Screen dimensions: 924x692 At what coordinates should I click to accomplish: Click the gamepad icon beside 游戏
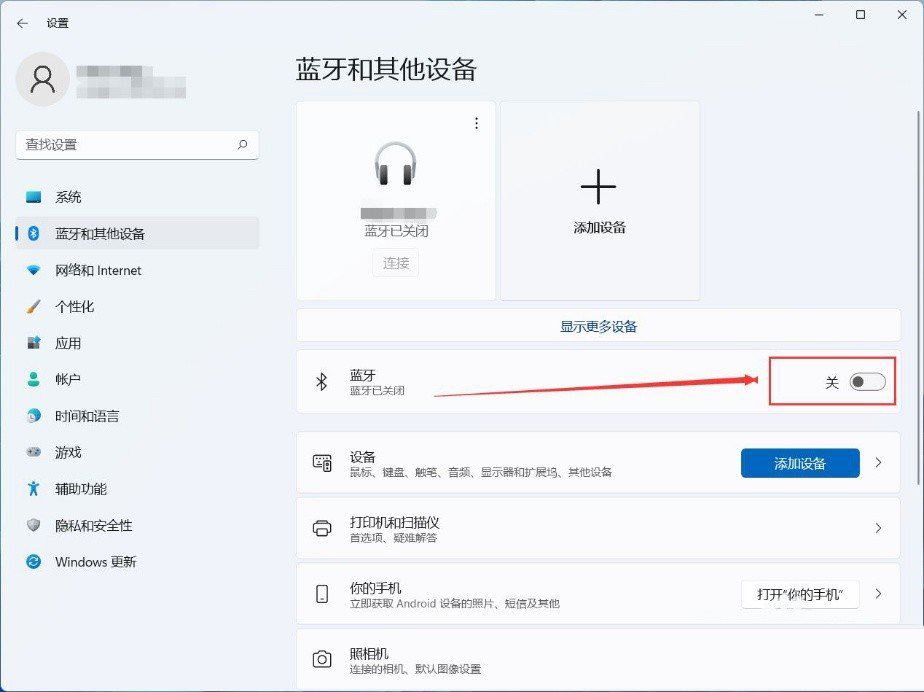pyautogui.click(x=34, y=452)
